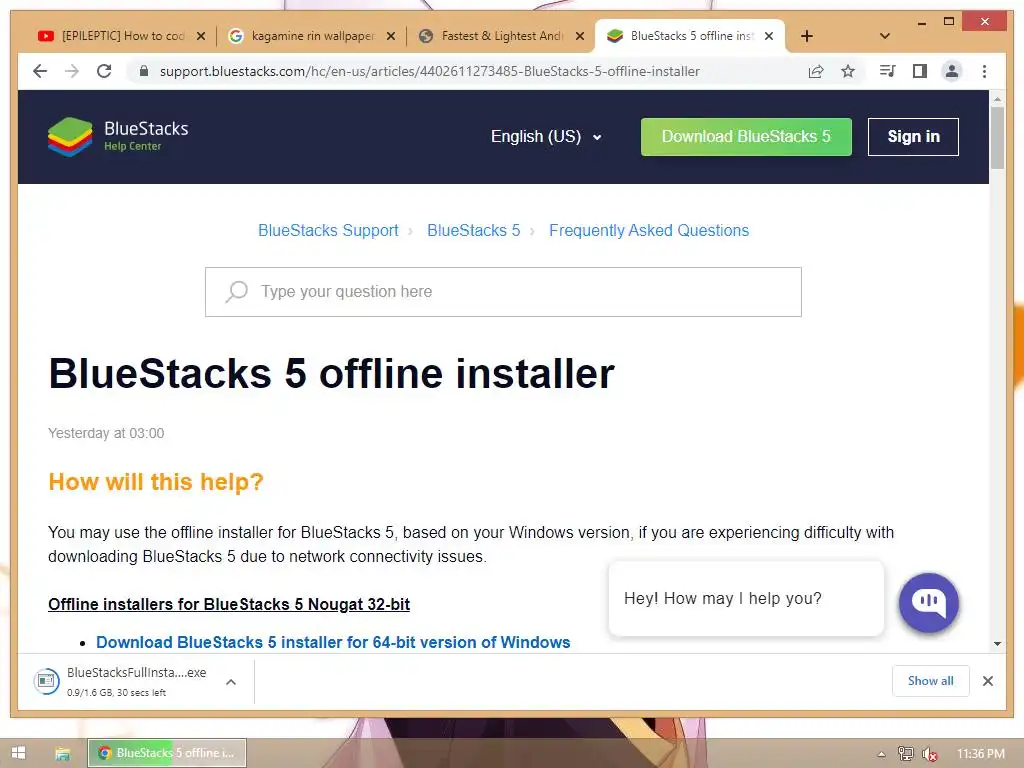
Task: Click the browser forward arrow
Action: [x=72, y=71]
